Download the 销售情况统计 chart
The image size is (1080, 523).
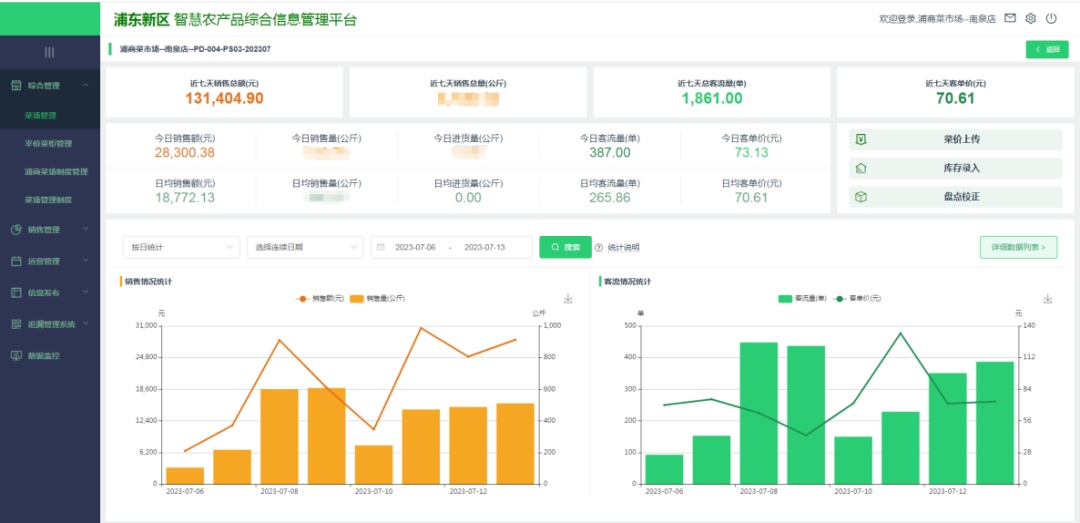(x=568, y=299)
